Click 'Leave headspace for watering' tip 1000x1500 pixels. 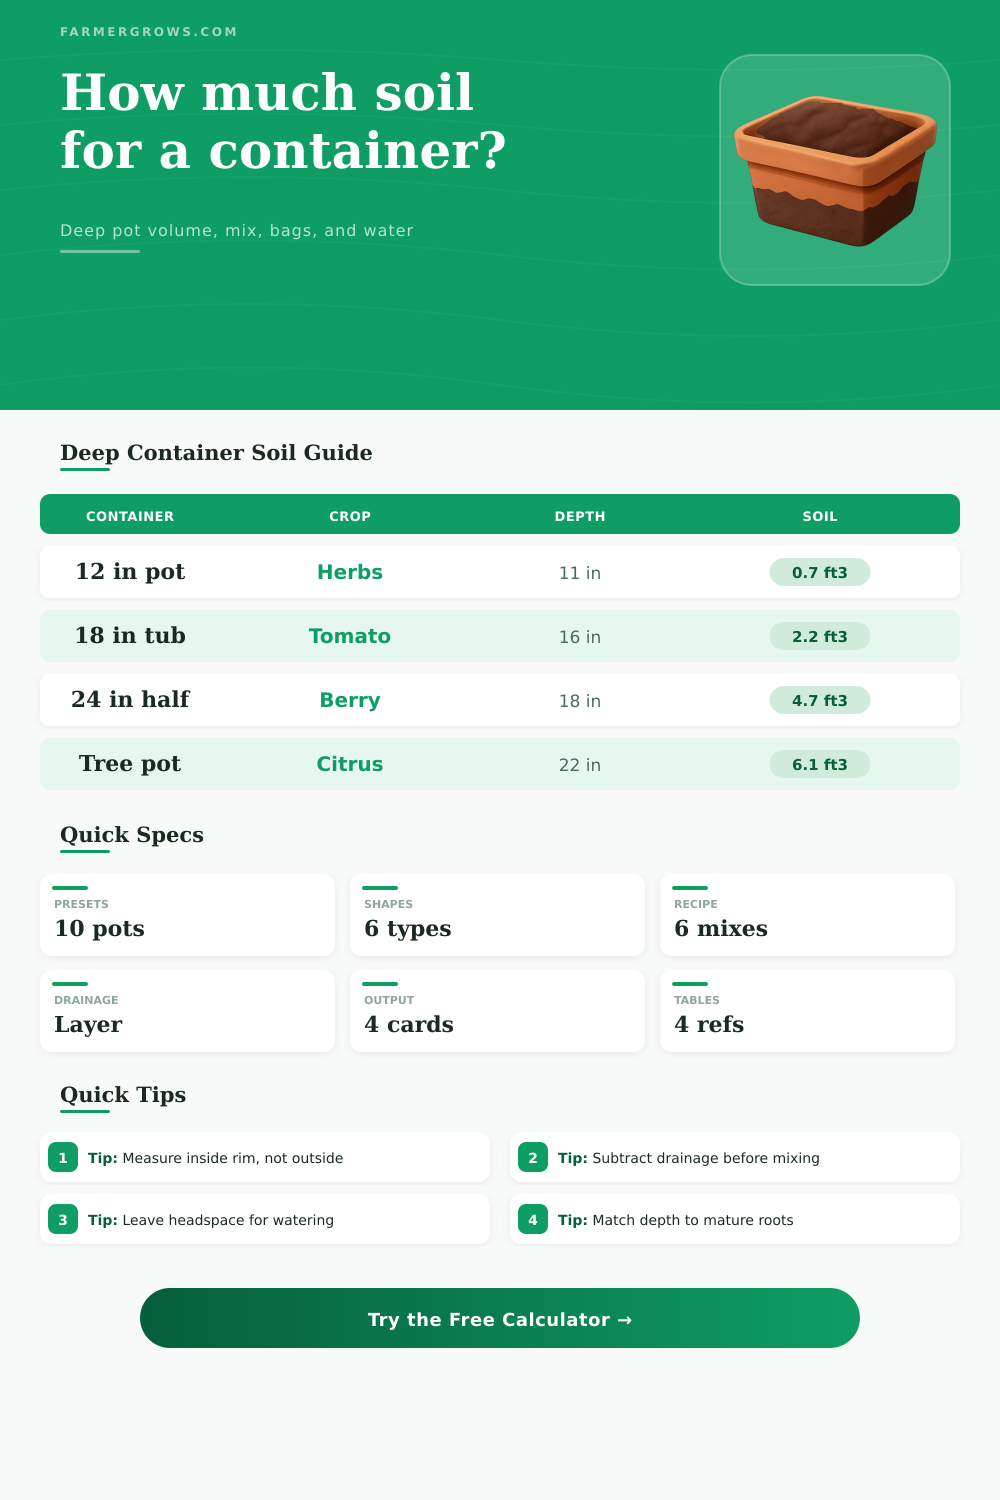[265, 1219]
